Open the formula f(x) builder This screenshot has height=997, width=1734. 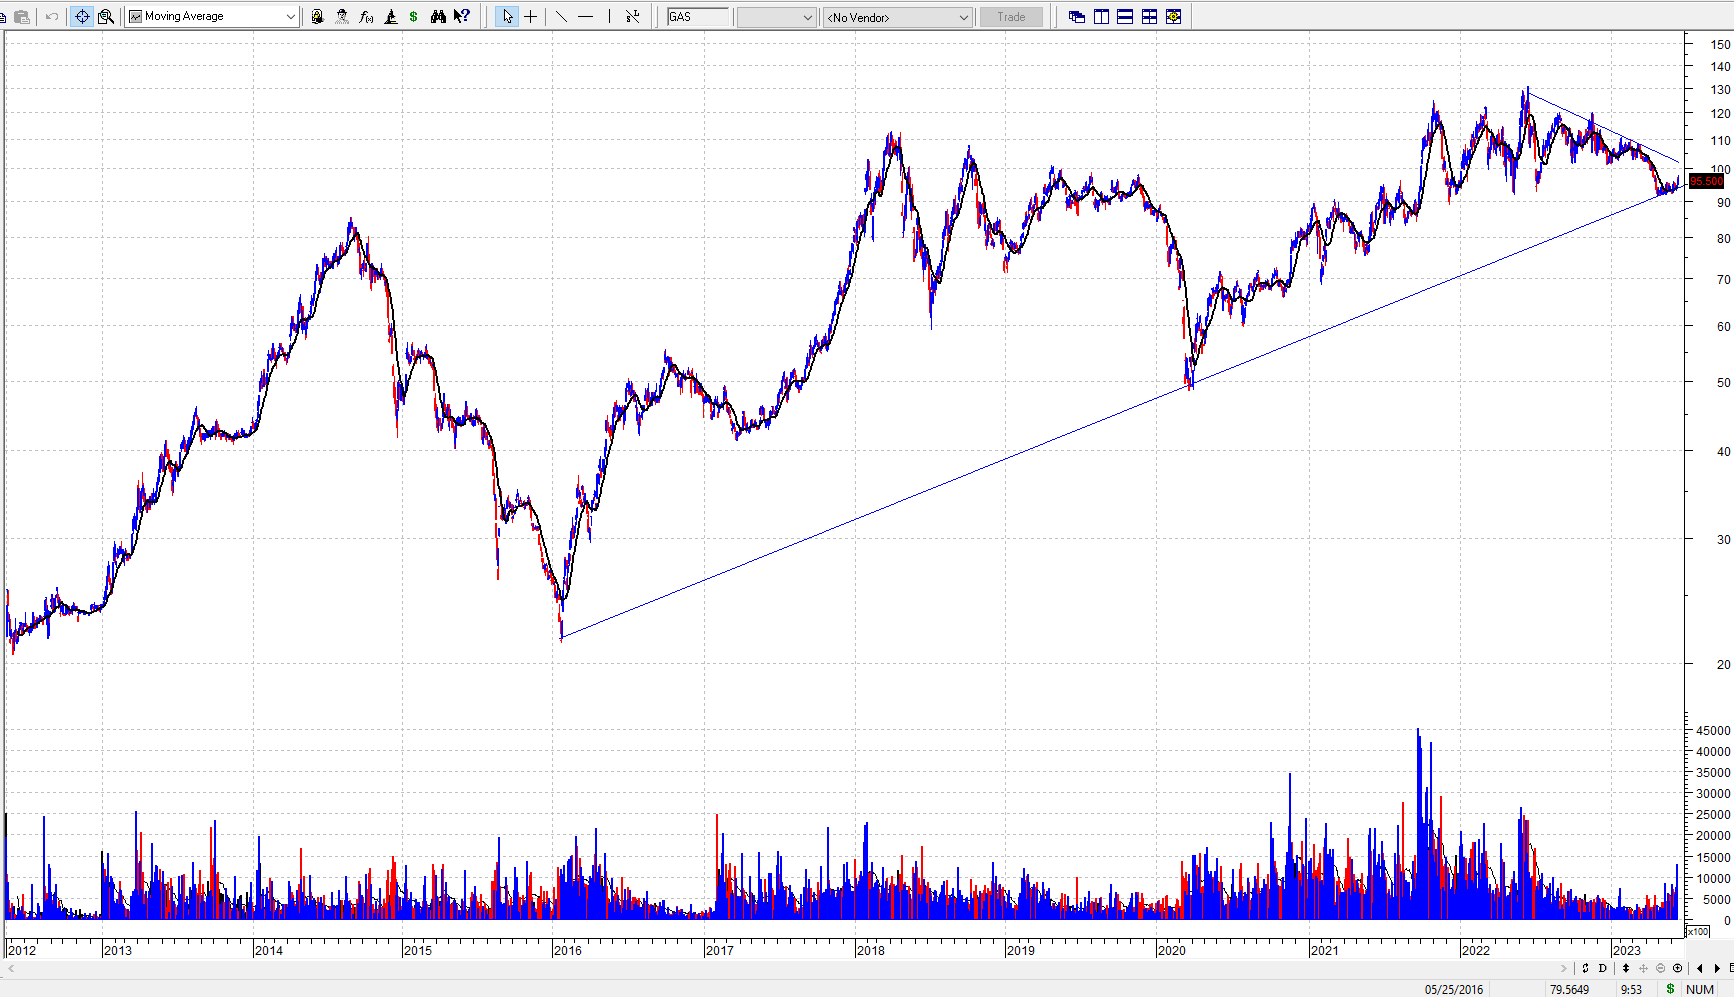click(x=366, y=16)
